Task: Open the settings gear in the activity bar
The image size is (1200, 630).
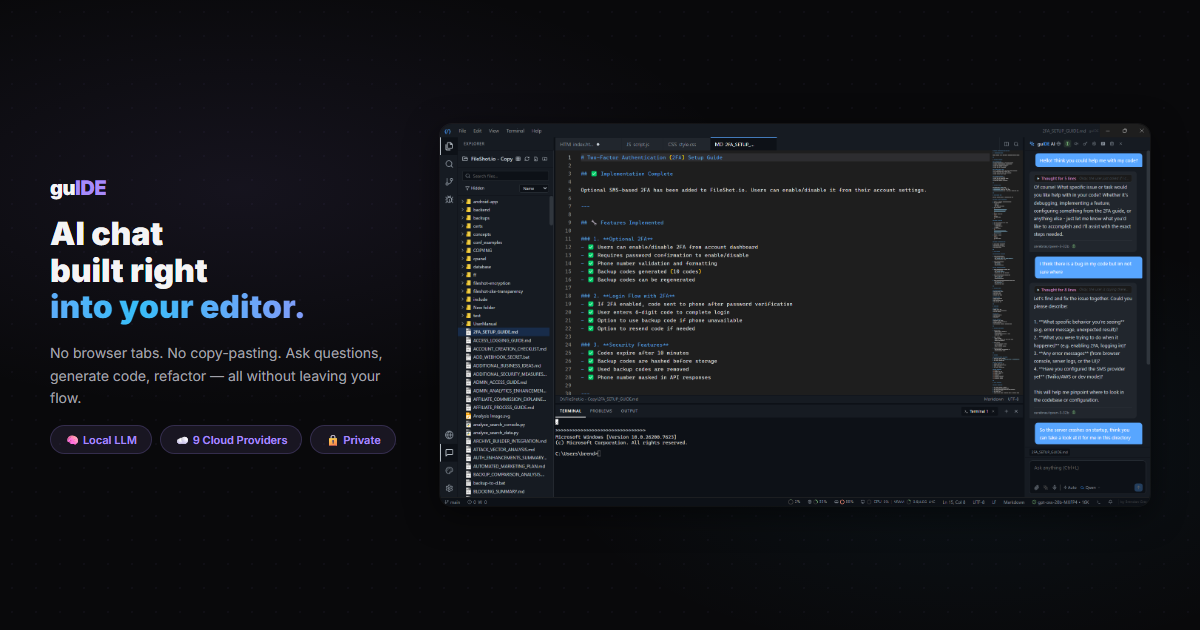Action: click(449, 488)
